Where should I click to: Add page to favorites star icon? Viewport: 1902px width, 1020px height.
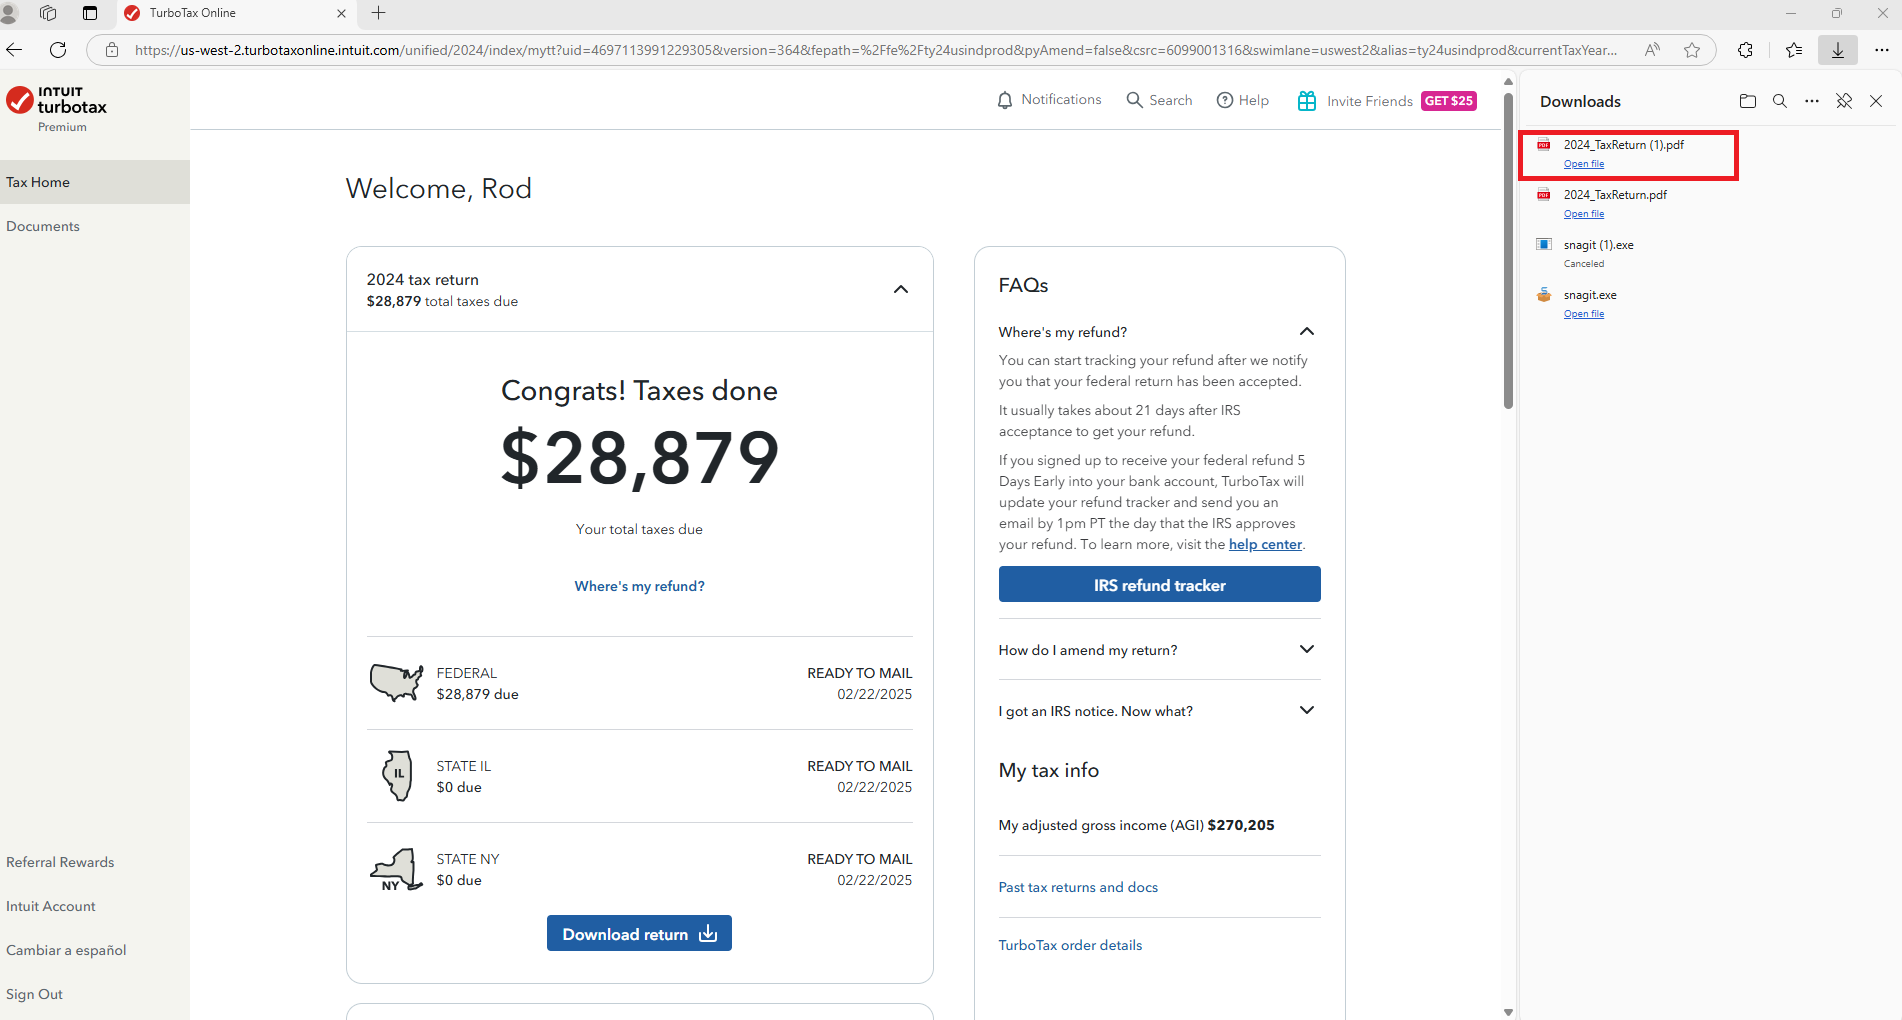coord(1692,50)
